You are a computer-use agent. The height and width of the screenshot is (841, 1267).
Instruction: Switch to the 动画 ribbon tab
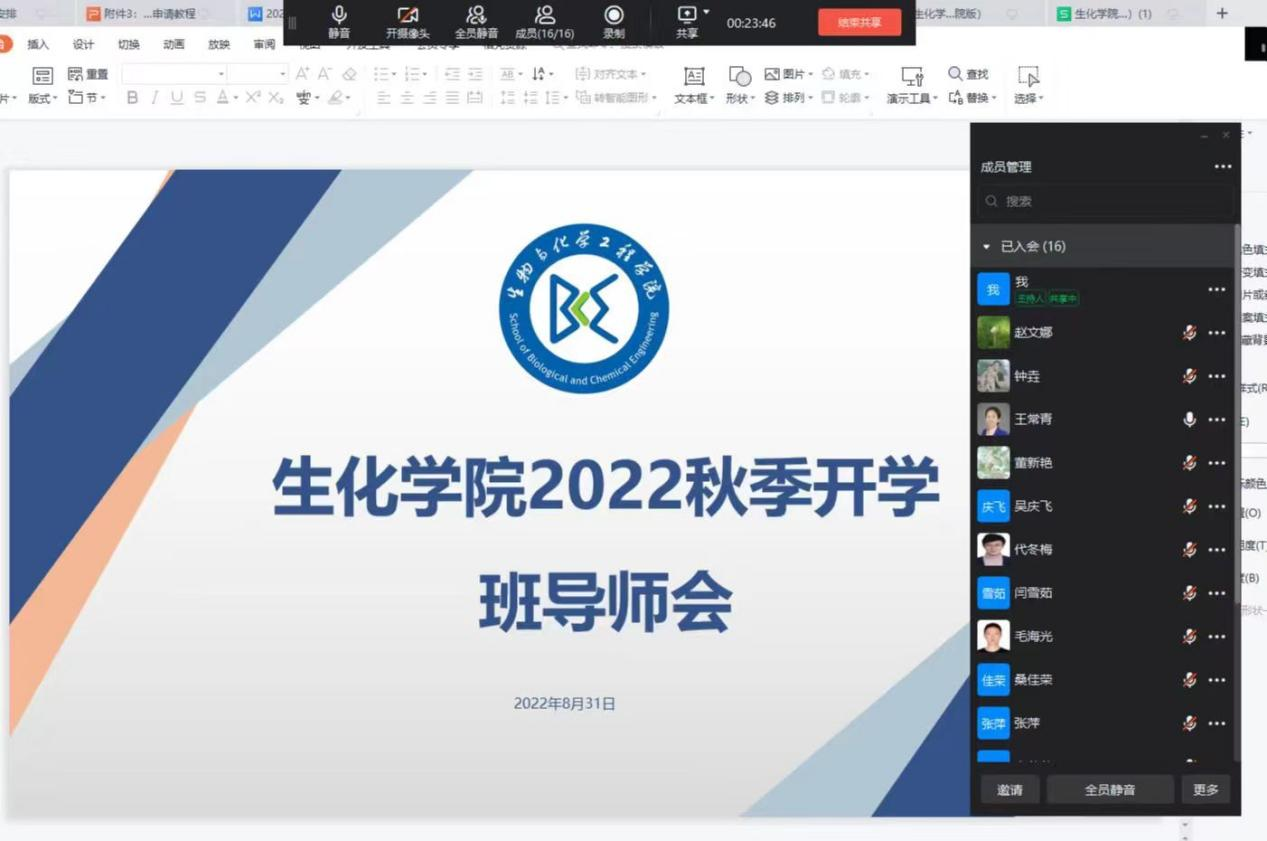tap(173, 45)
